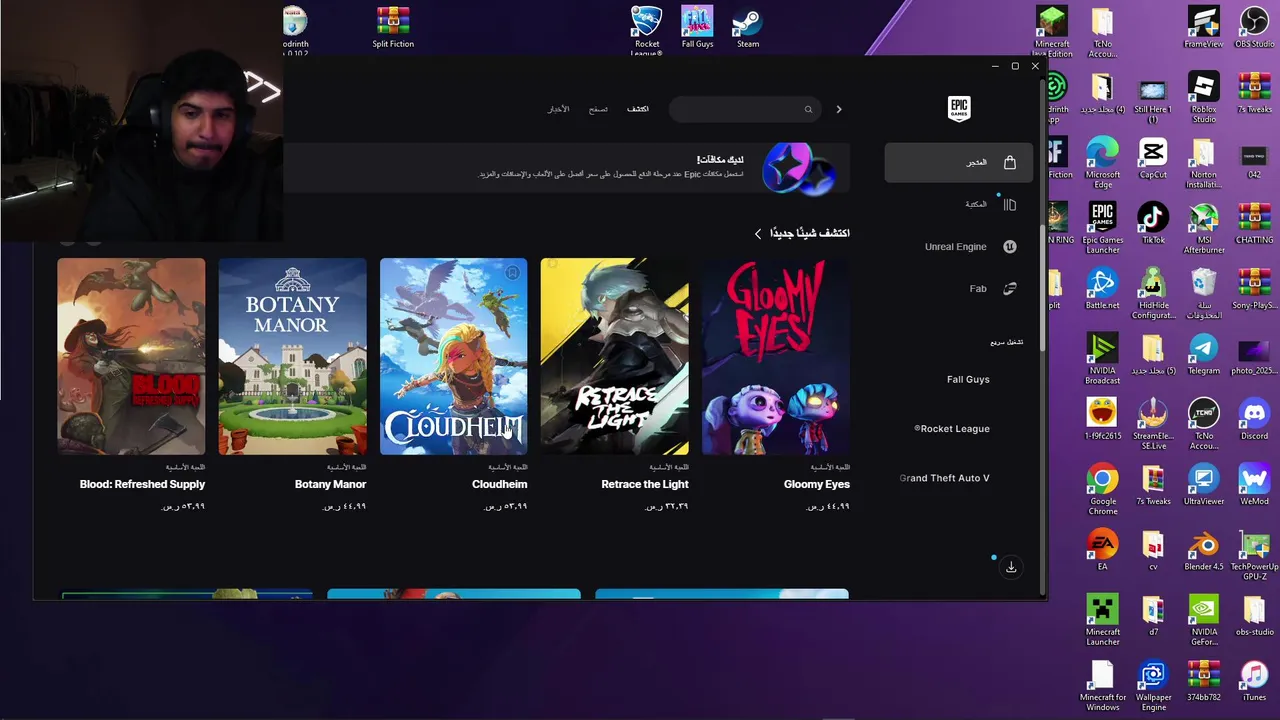Open the downloads icon in the Epic sidebar
The image size is (1280, 720).
[x=1011, y=567]
